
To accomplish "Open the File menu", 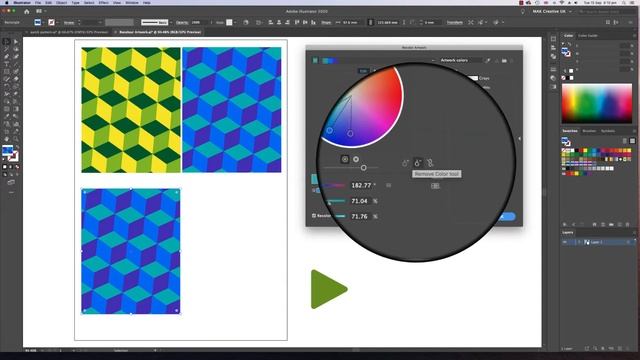I will pos(38,2).
